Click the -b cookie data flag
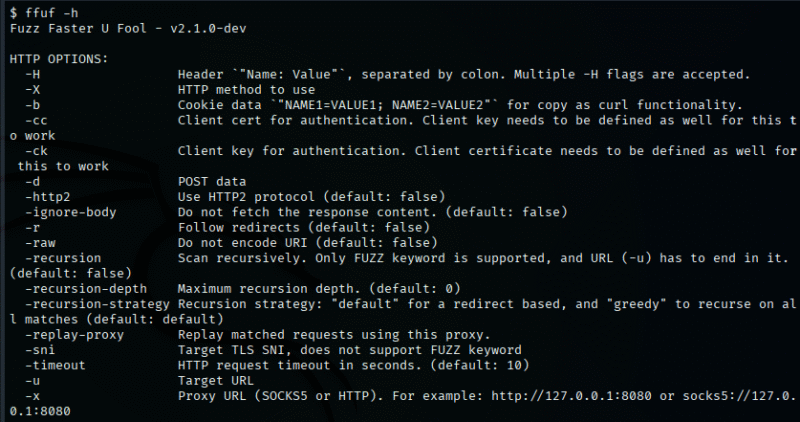This screenshot has height=422, width=800. point(33,105)
